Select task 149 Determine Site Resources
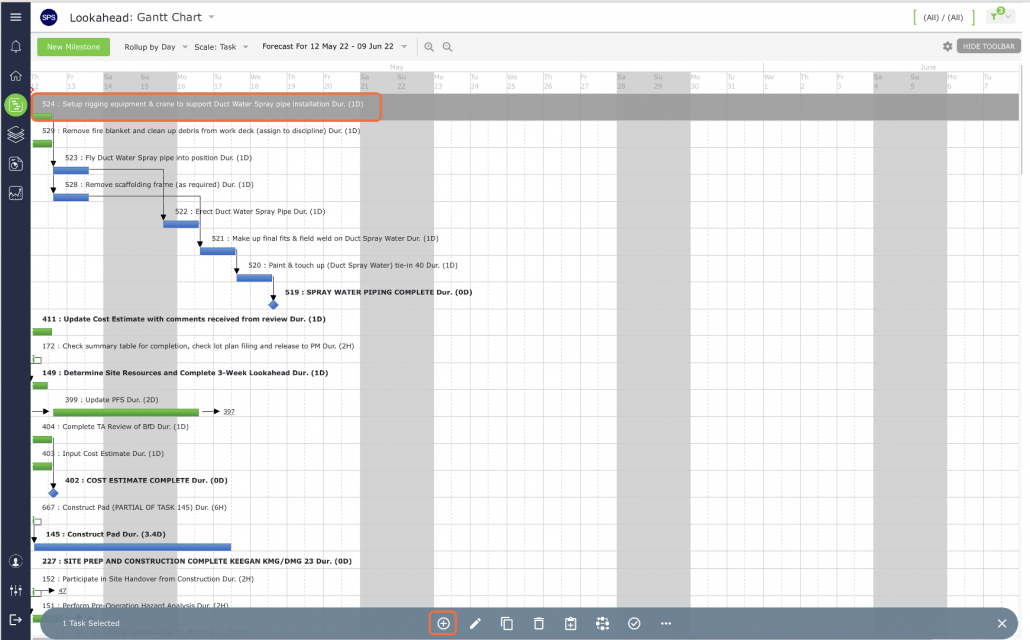This screenshot has height=640, width=1030. pos(185,373)
